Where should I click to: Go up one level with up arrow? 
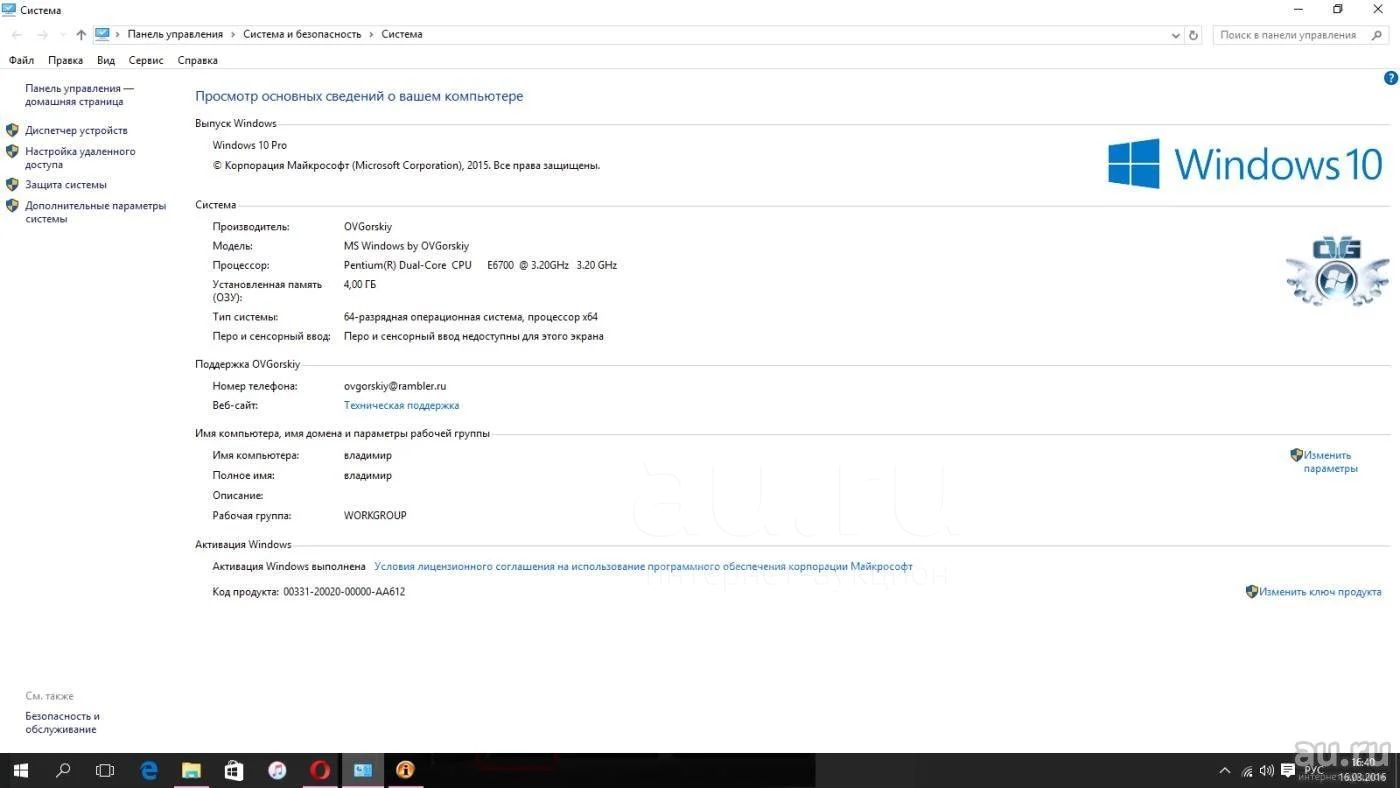tap(81, 34)
